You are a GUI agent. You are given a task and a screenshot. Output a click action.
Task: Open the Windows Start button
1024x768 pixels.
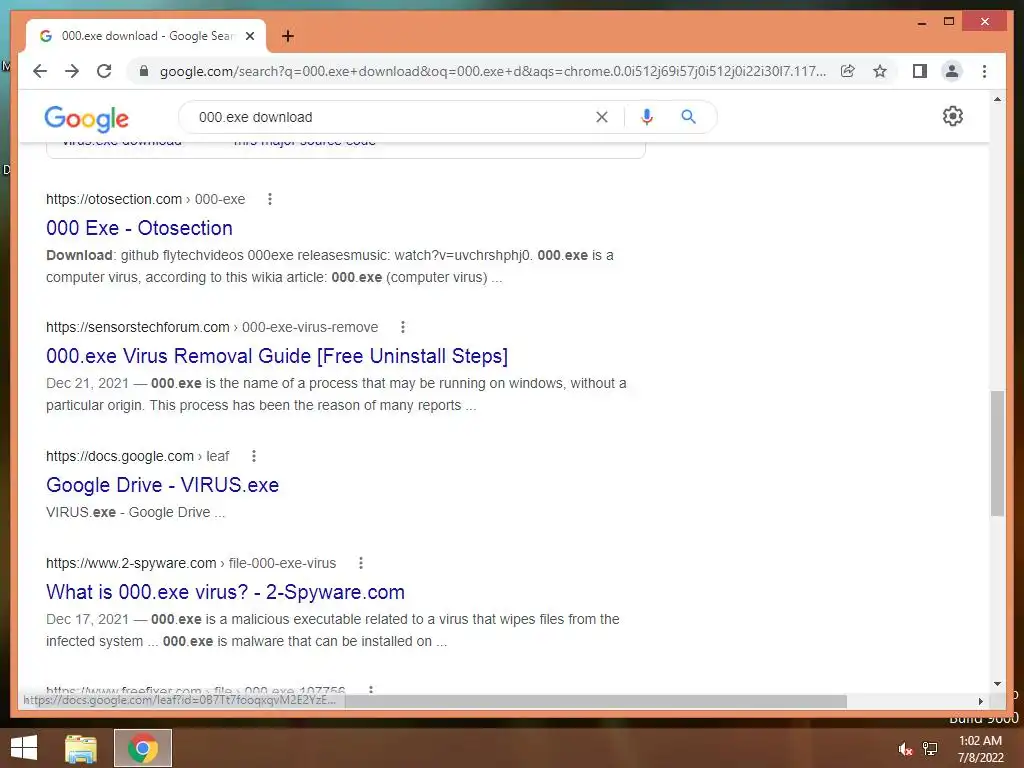pos(24,748)
